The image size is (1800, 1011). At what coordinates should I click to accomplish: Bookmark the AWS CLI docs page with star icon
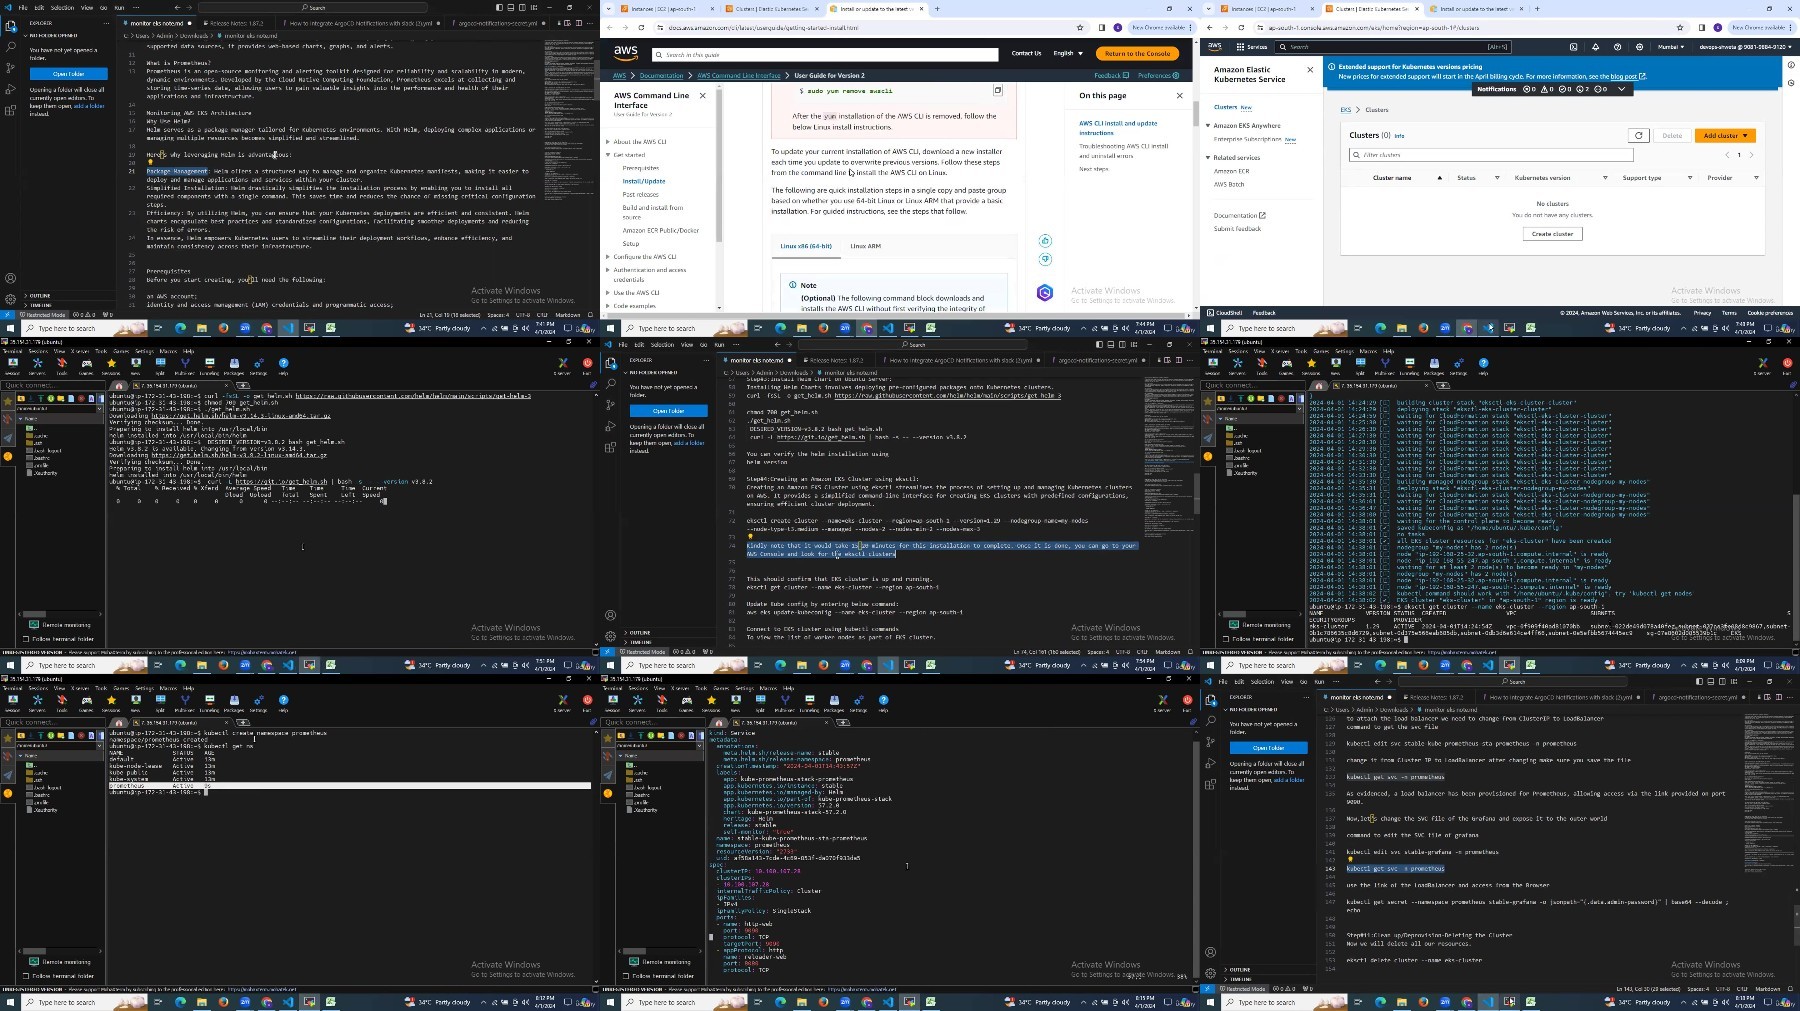pyautogui.click(x=1080, y=28)
